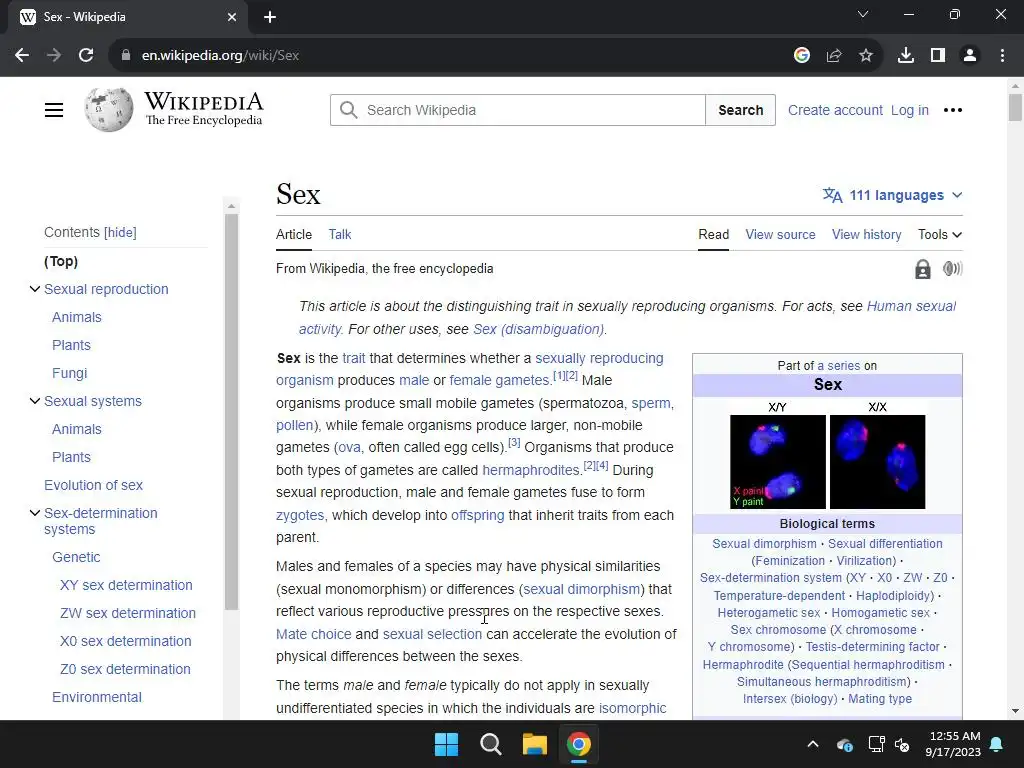Show hidden system tray icons

pos(813,744)
